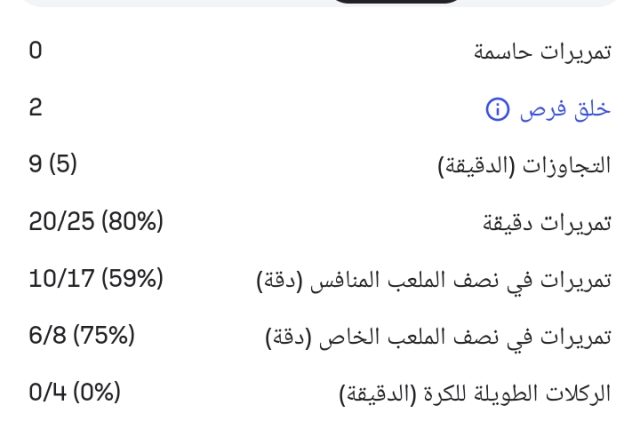The width and height of the screenshot is (640, 437).
Task: Click the dark pill tab at top
Action: 398,2
